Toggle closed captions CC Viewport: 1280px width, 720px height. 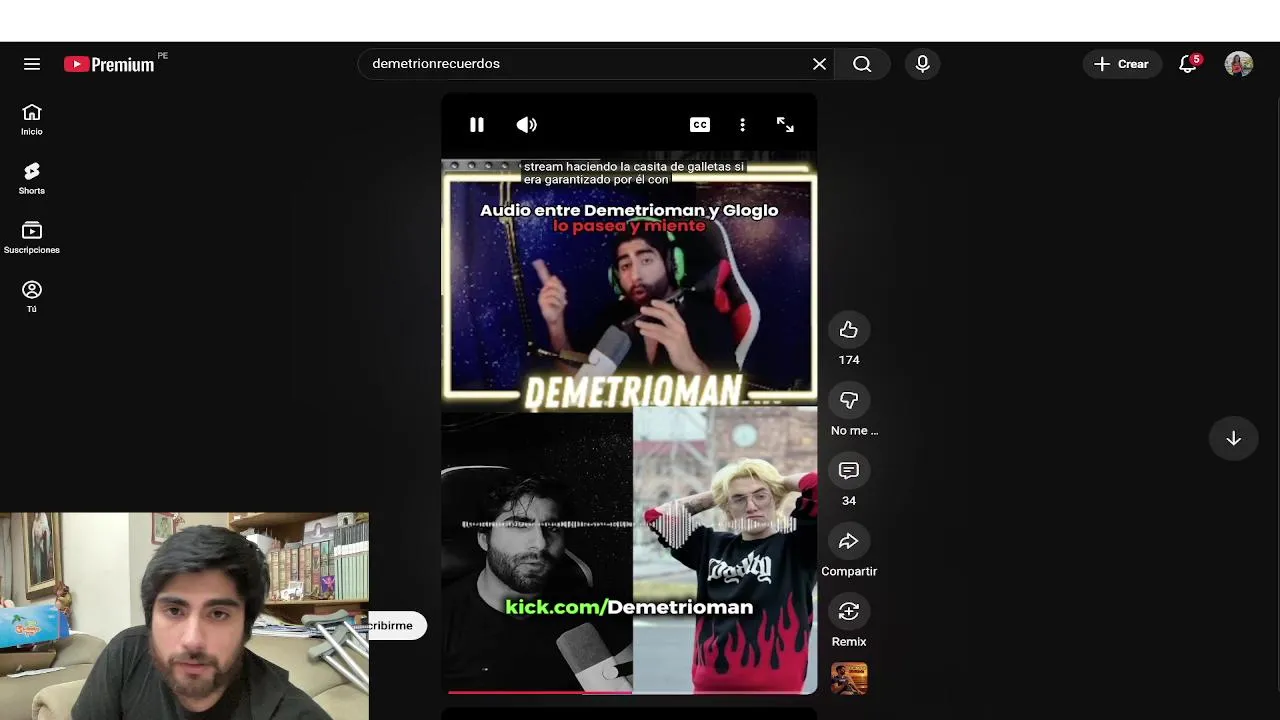700,125
